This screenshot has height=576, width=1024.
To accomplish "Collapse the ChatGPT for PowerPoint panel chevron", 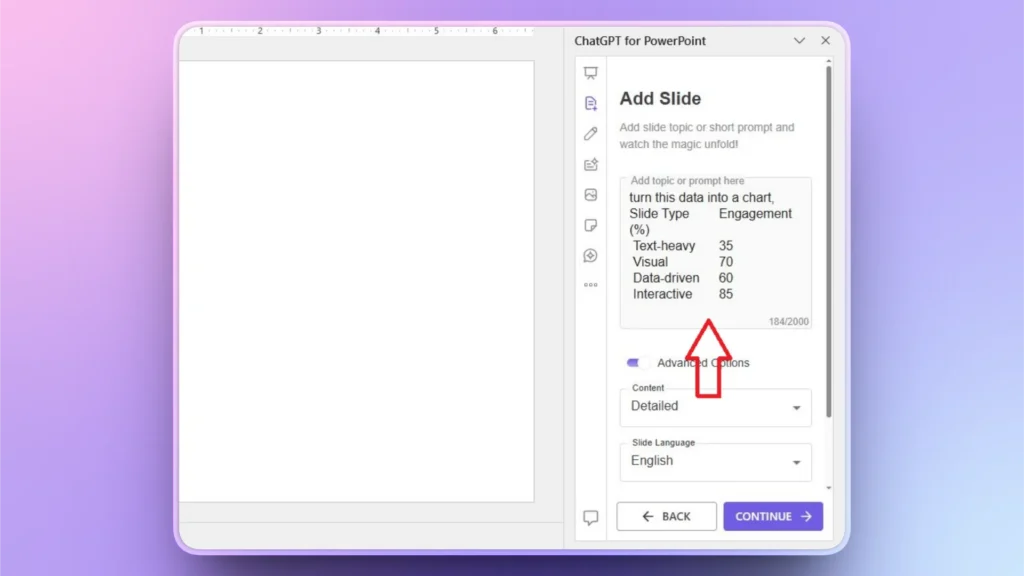I will (x=797, y=41).
